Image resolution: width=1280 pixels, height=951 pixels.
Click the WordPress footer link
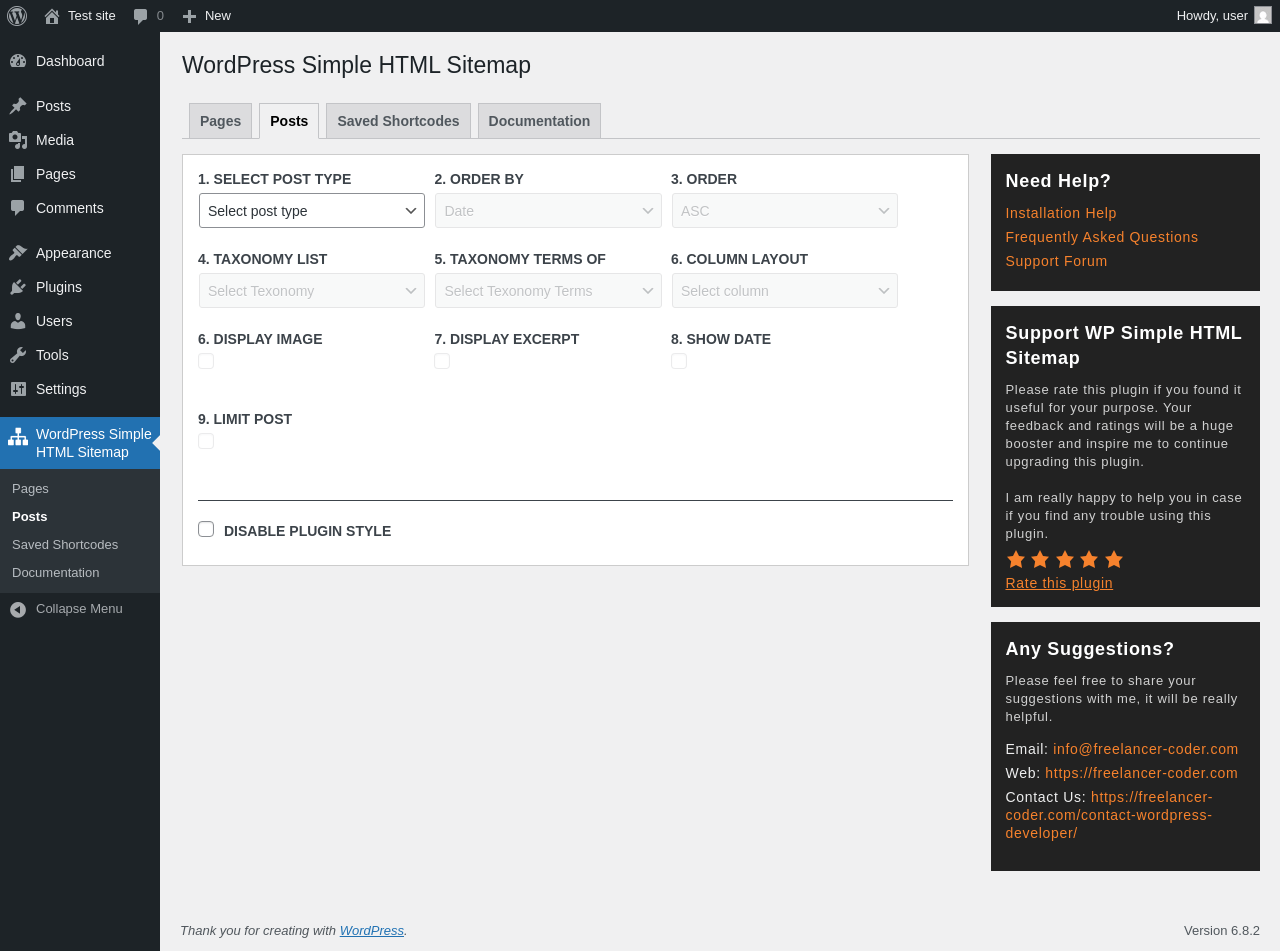click(372, 930)
